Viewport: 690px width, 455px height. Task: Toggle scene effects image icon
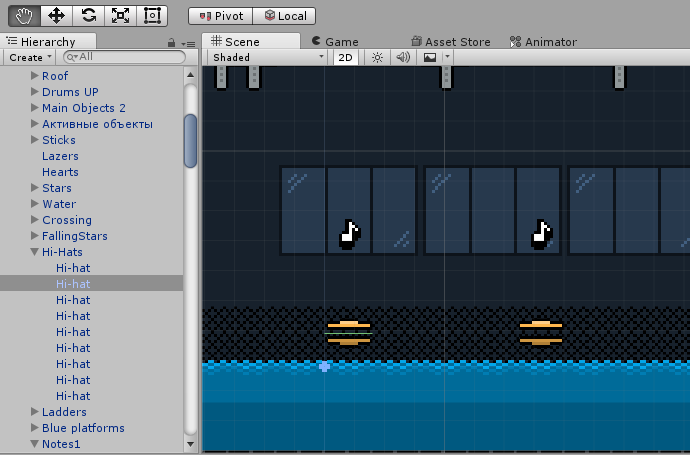(x=430, y=58)
